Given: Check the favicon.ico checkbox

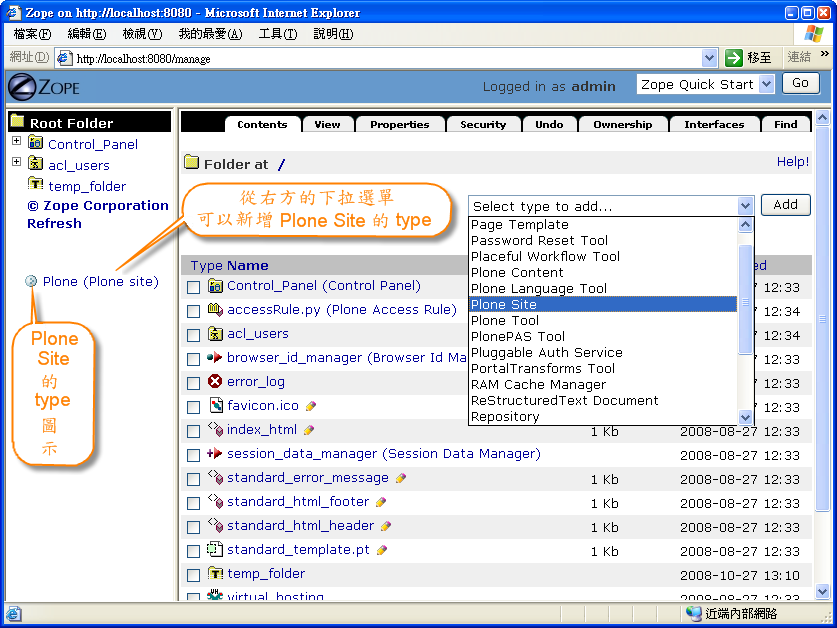Looking at the screenshot, I should (193, 407).
